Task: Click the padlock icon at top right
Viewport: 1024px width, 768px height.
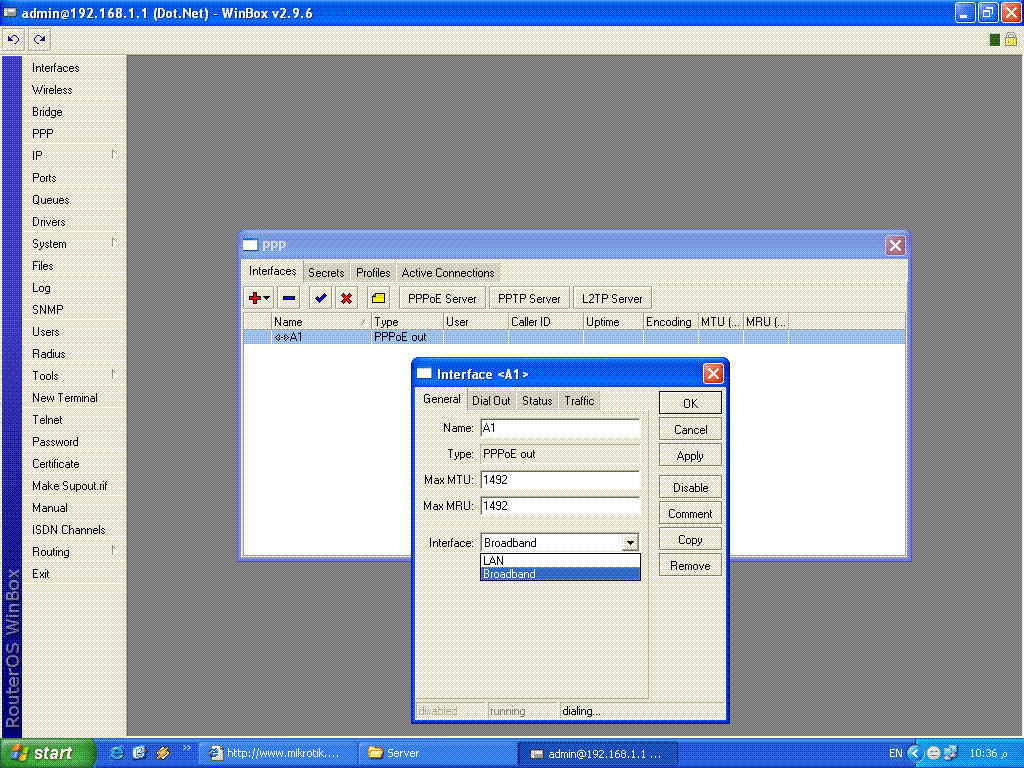Action: tap(1010, 39)
